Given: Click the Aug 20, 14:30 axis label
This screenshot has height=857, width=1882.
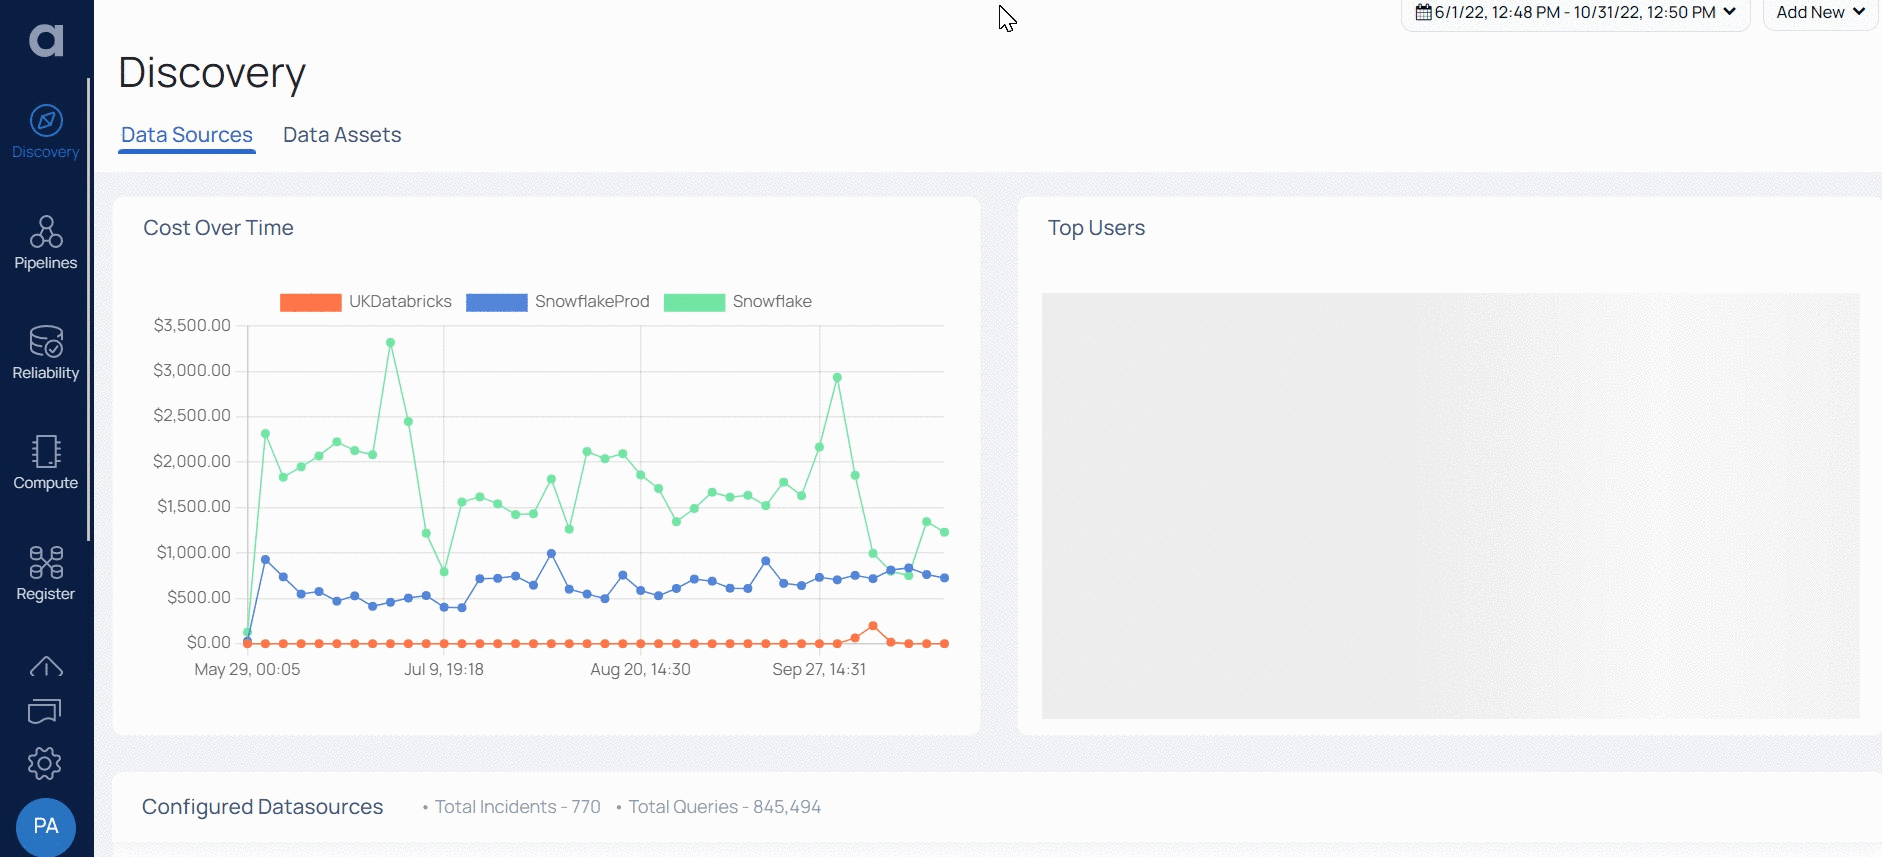Looking at the screenshot, I should pos(640,670).
